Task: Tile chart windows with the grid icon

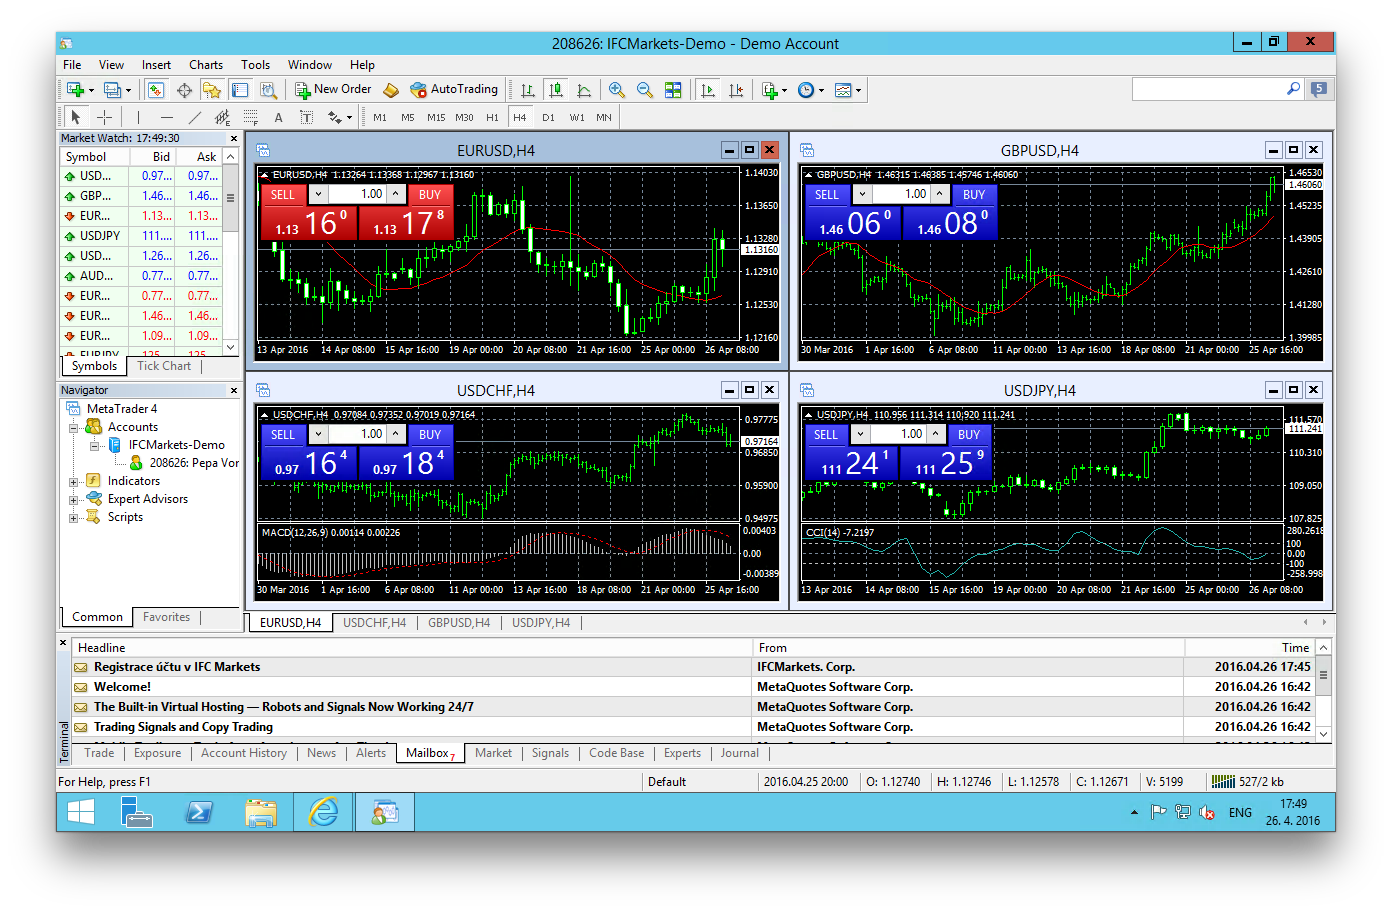Action: click(673, 90)
